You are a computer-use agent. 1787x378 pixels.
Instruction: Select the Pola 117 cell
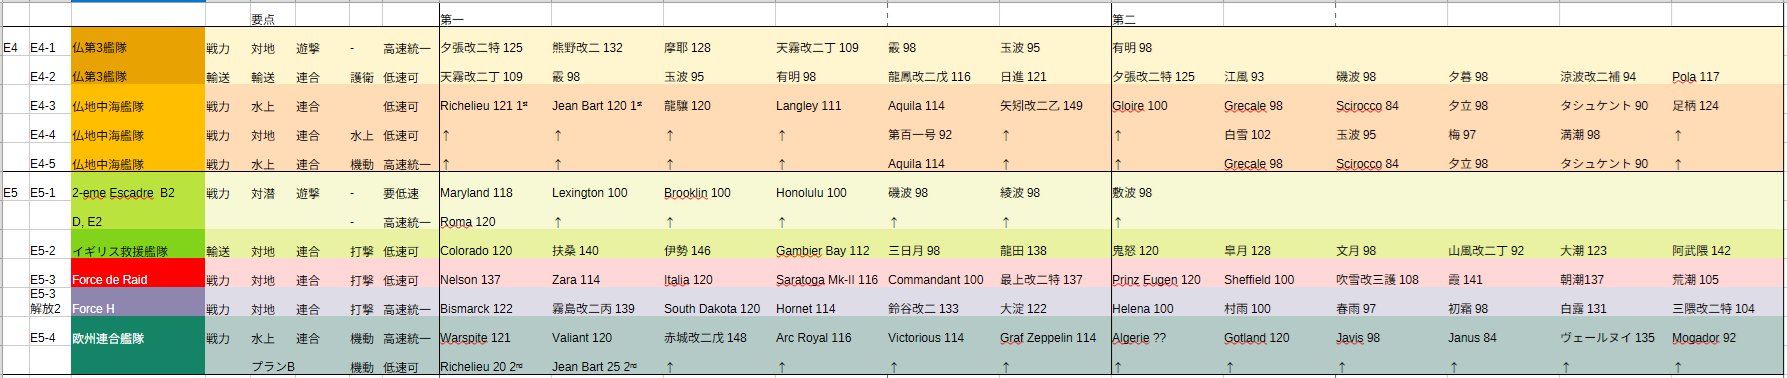(1726, 77)
